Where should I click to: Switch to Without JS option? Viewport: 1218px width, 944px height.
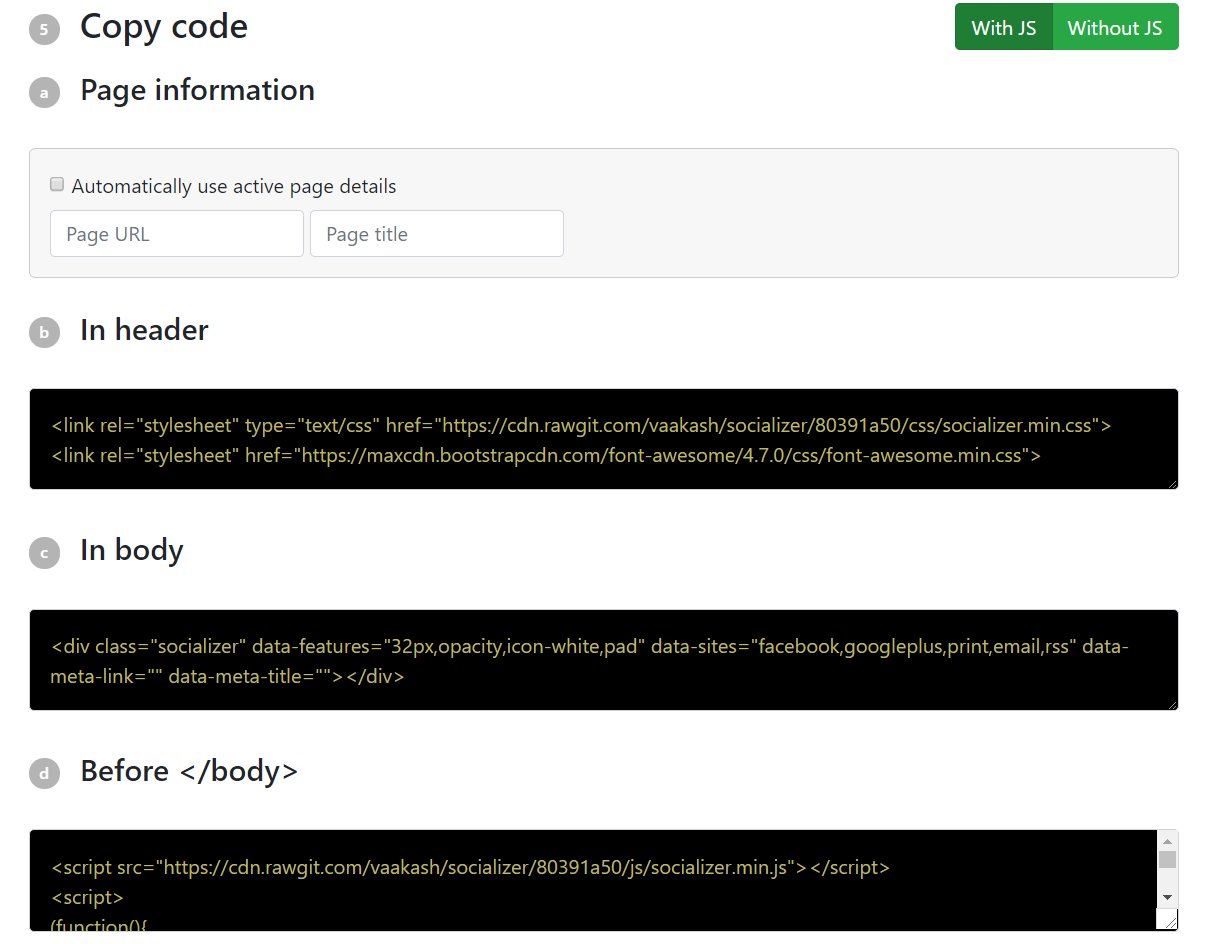1115,27
